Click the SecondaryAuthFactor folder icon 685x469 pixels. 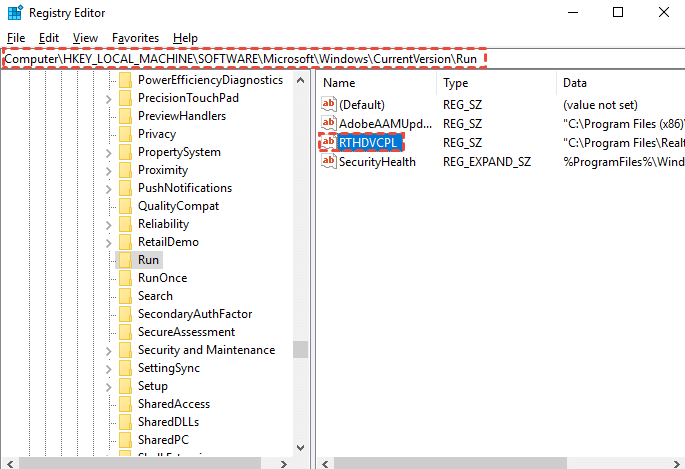(x=125, y=314)
